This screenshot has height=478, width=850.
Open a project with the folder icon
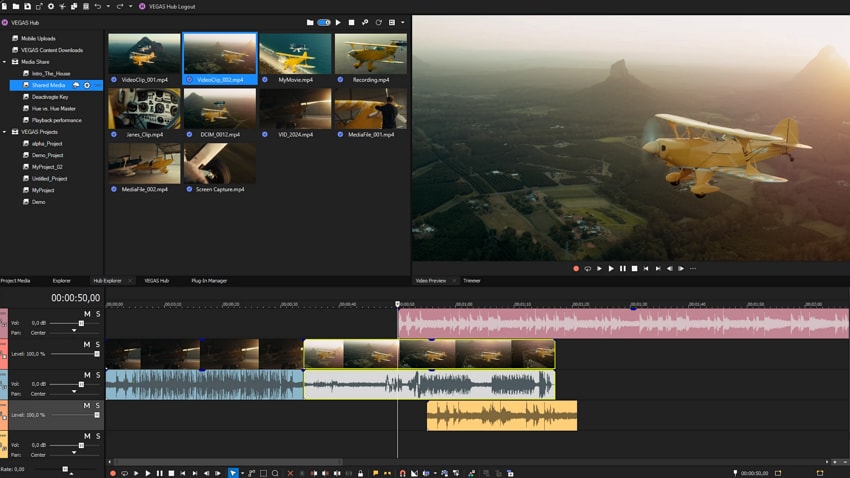coord(16,7)
